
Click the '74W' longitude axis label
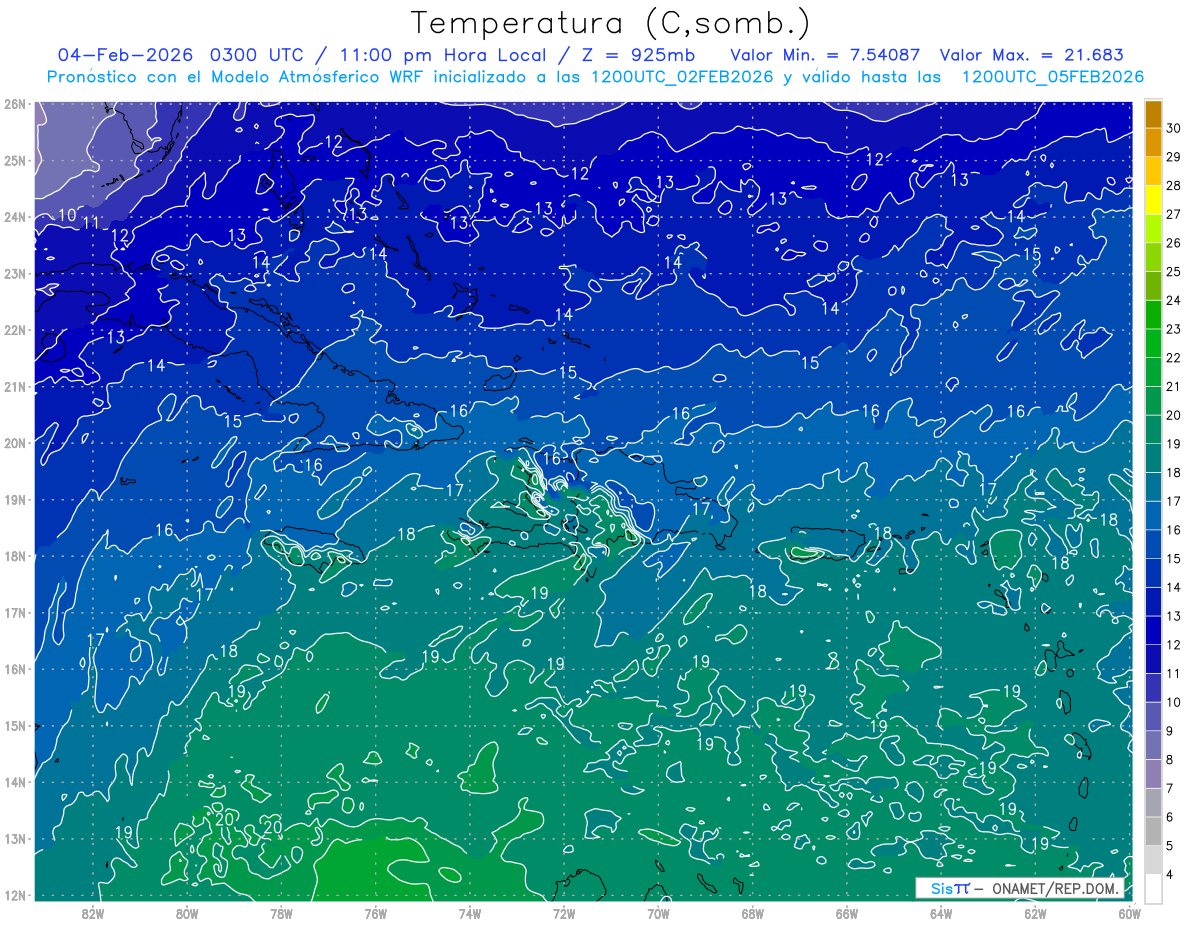tap(470, 912)
